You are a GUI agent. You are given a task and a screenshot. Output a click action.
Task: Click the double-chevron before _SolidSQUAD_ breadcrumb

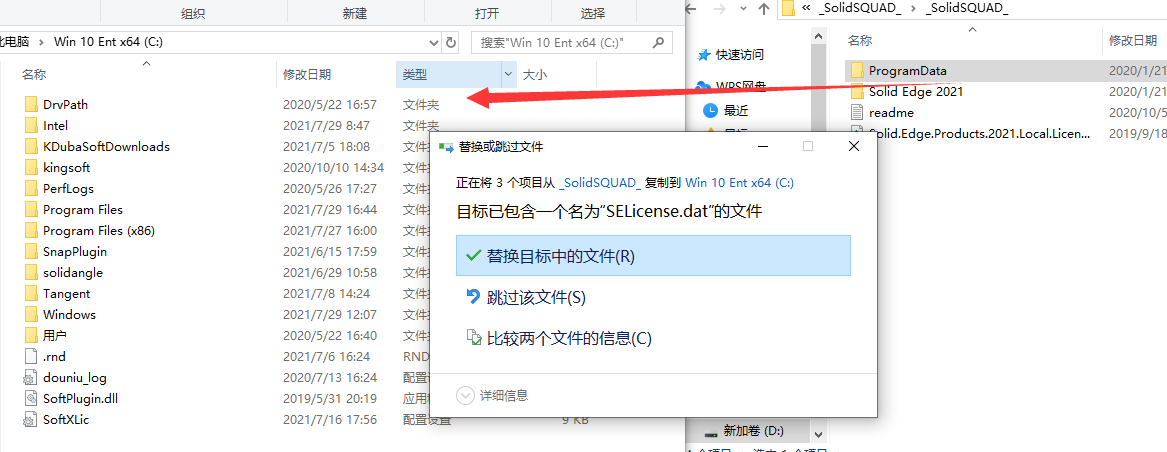[806, 8]
